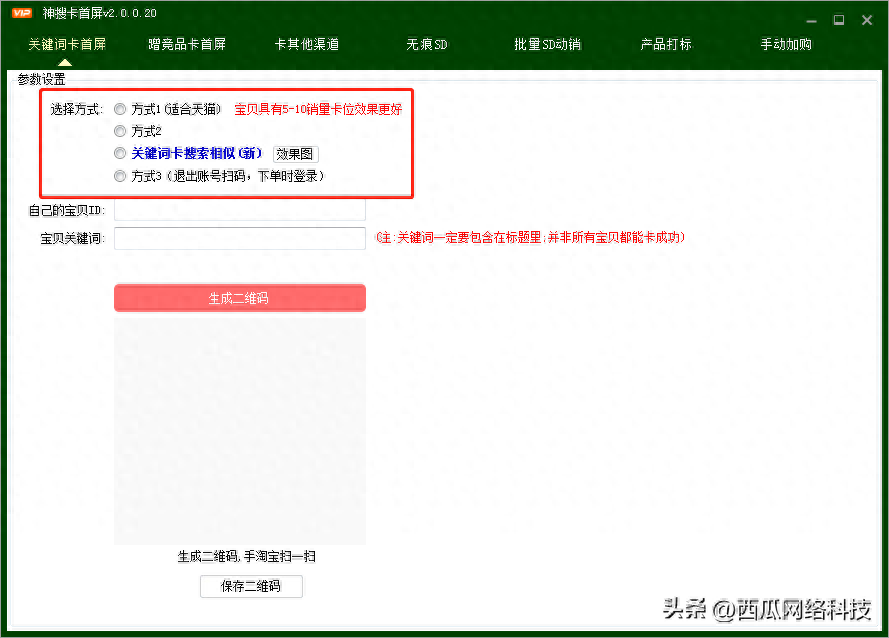The height and width of the screenshot is (638, 889).
Task: Click into the 宝贝关键词 text box
Action: pos(240,238)
